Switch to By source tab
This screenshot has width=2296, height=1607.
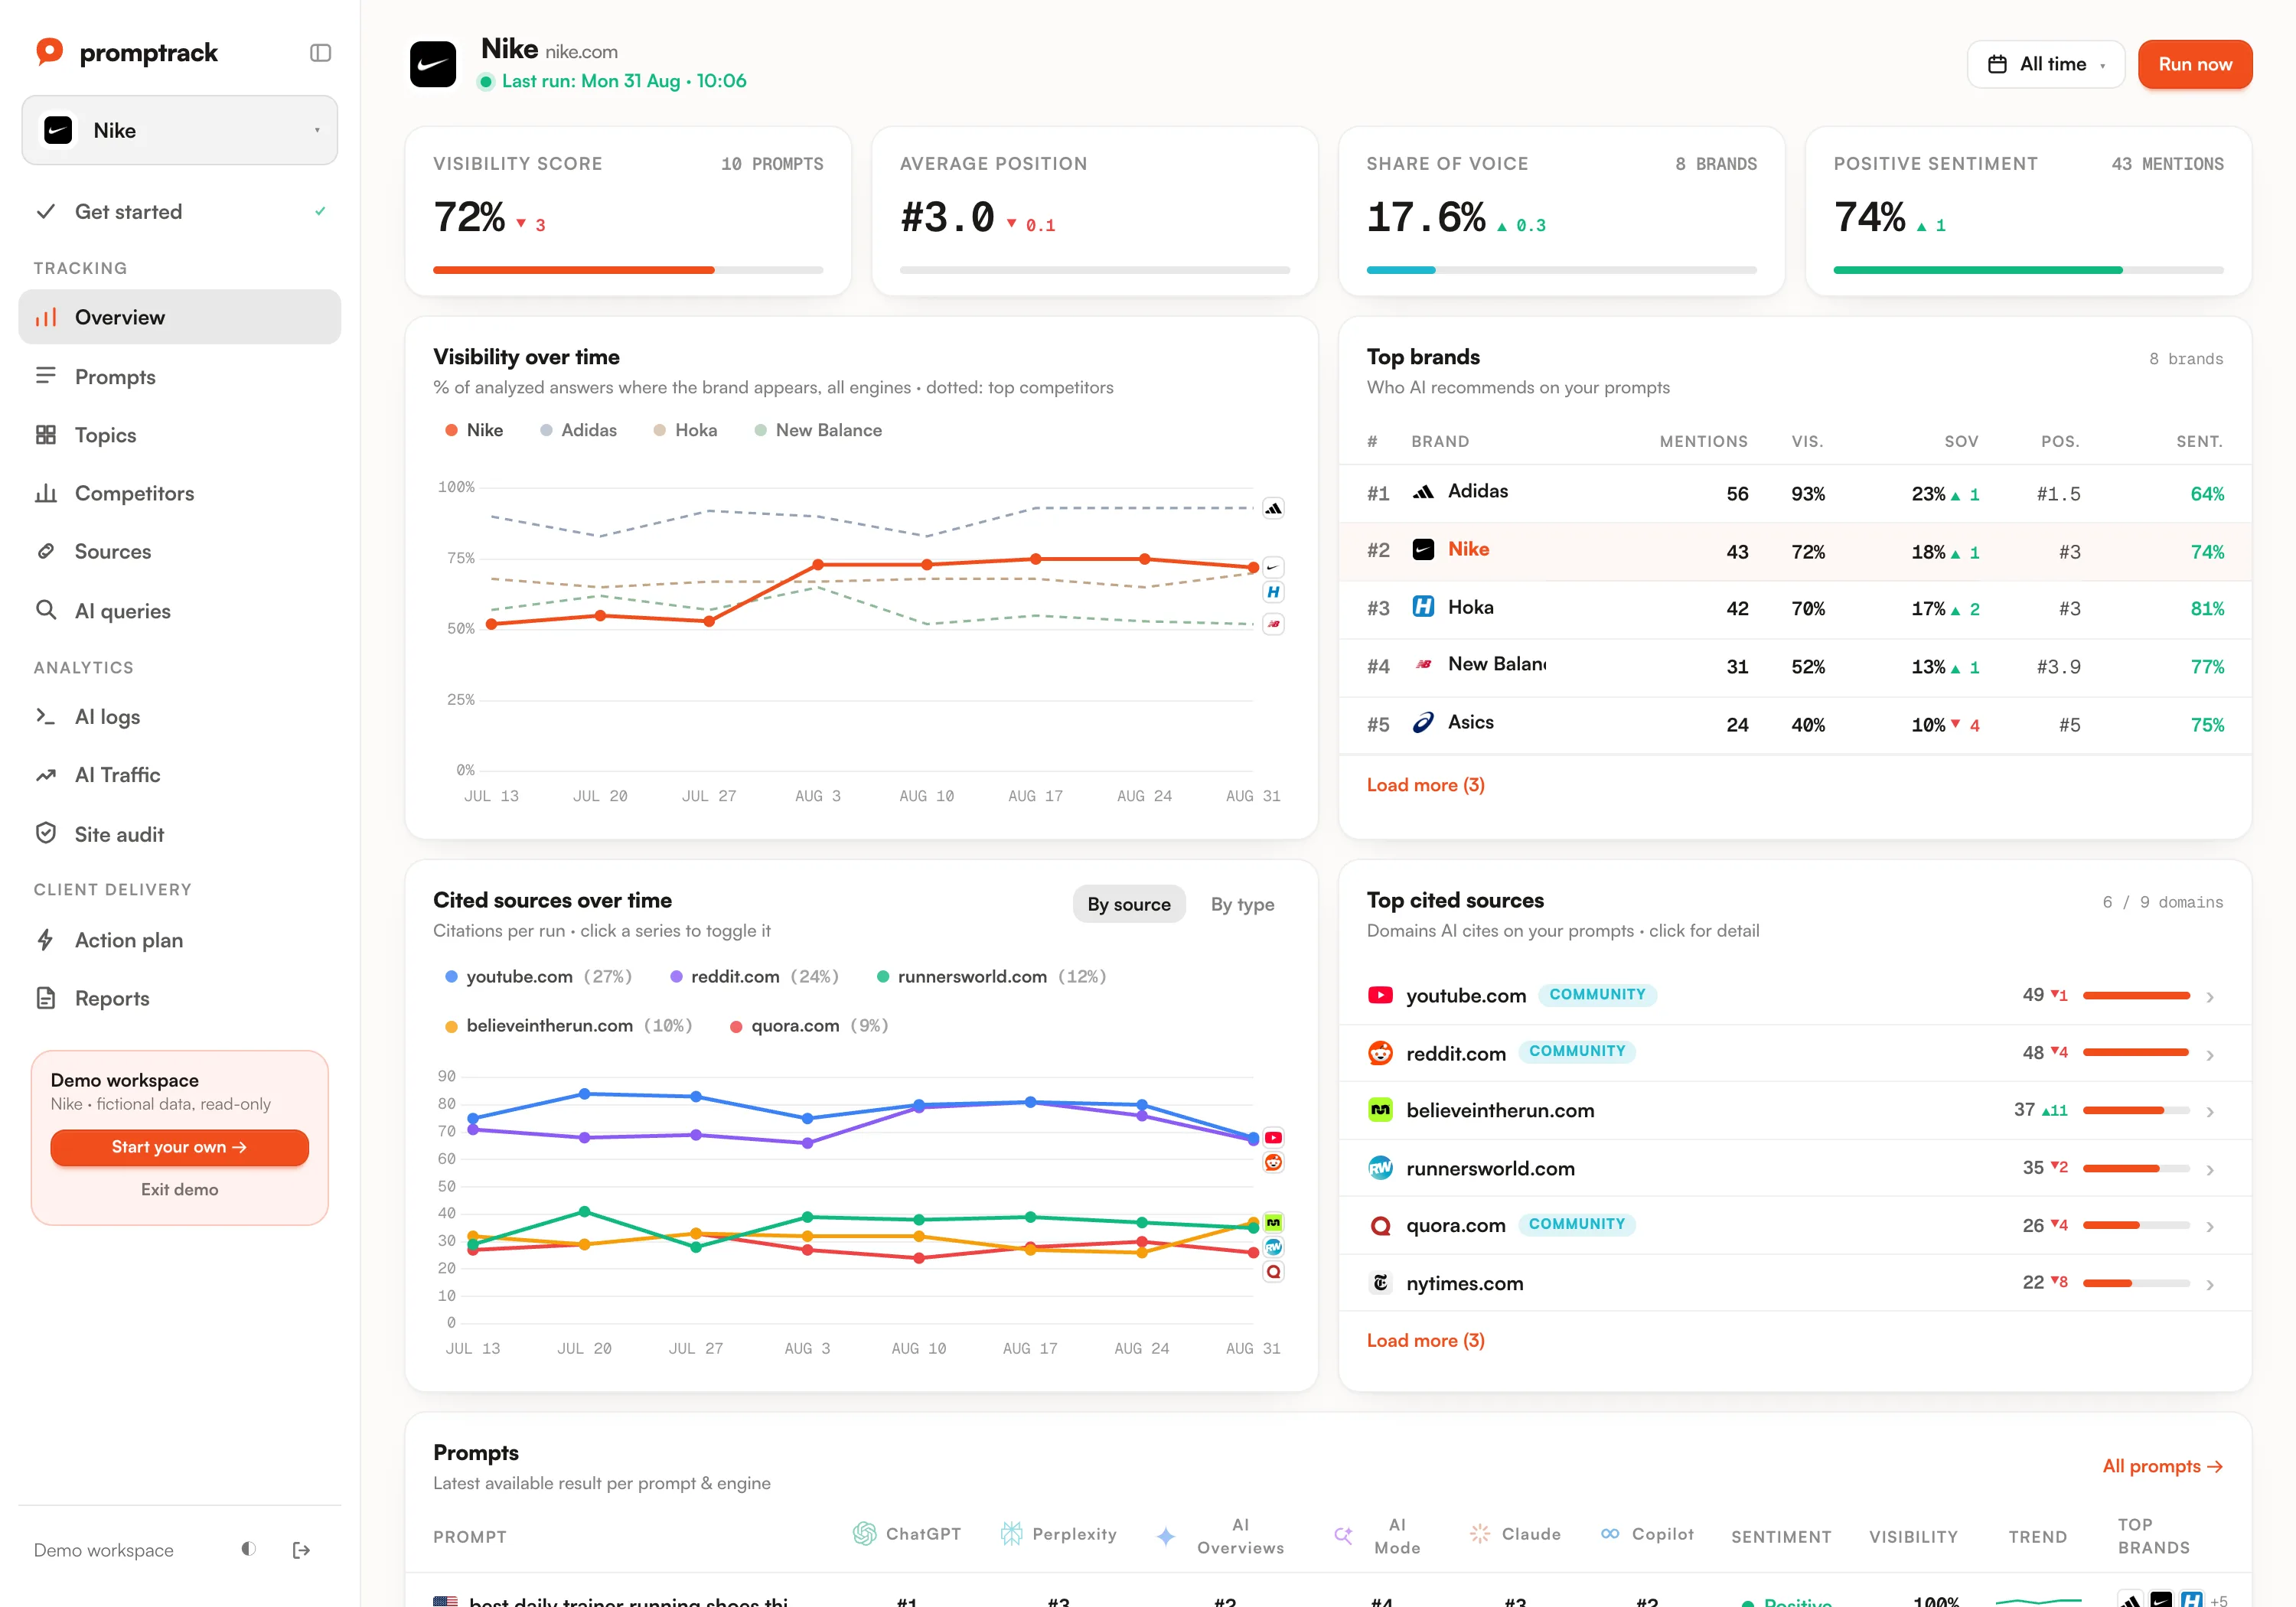pos(1129,904)
